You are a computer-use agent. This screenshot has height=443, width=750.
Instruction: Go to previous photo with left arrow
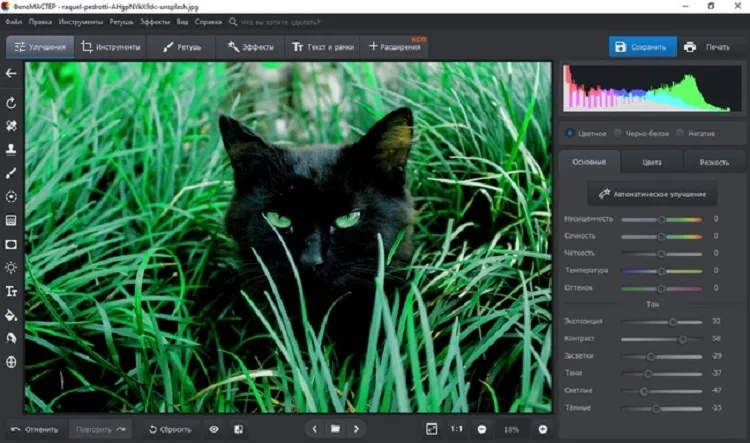314,429
